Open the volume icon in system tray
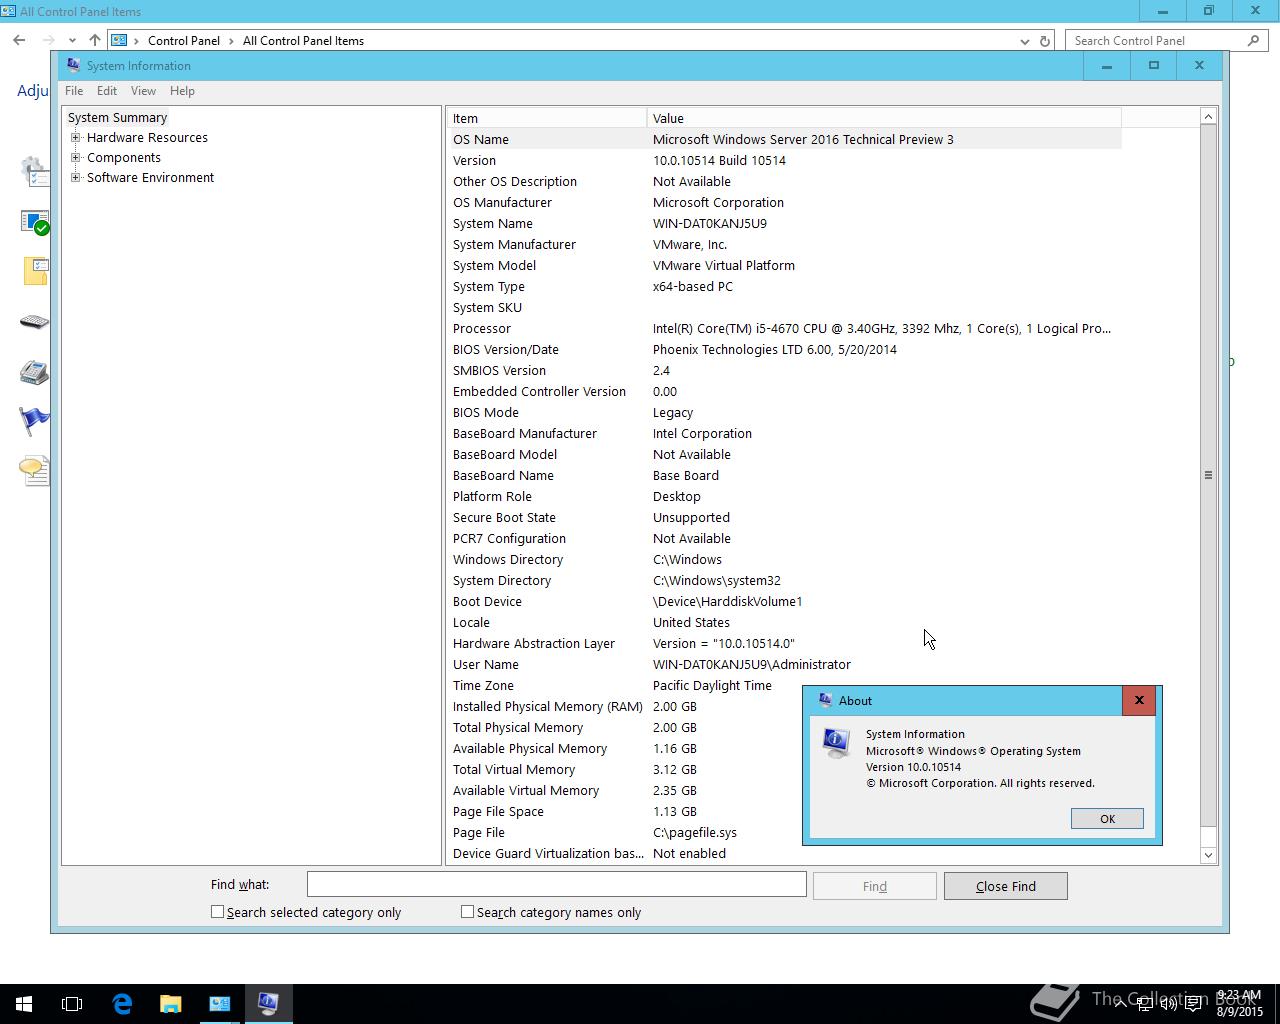Image resolution: width=1280 pixels, height=1024 pixels. pyautogui.click(x=1168, y=1004)
